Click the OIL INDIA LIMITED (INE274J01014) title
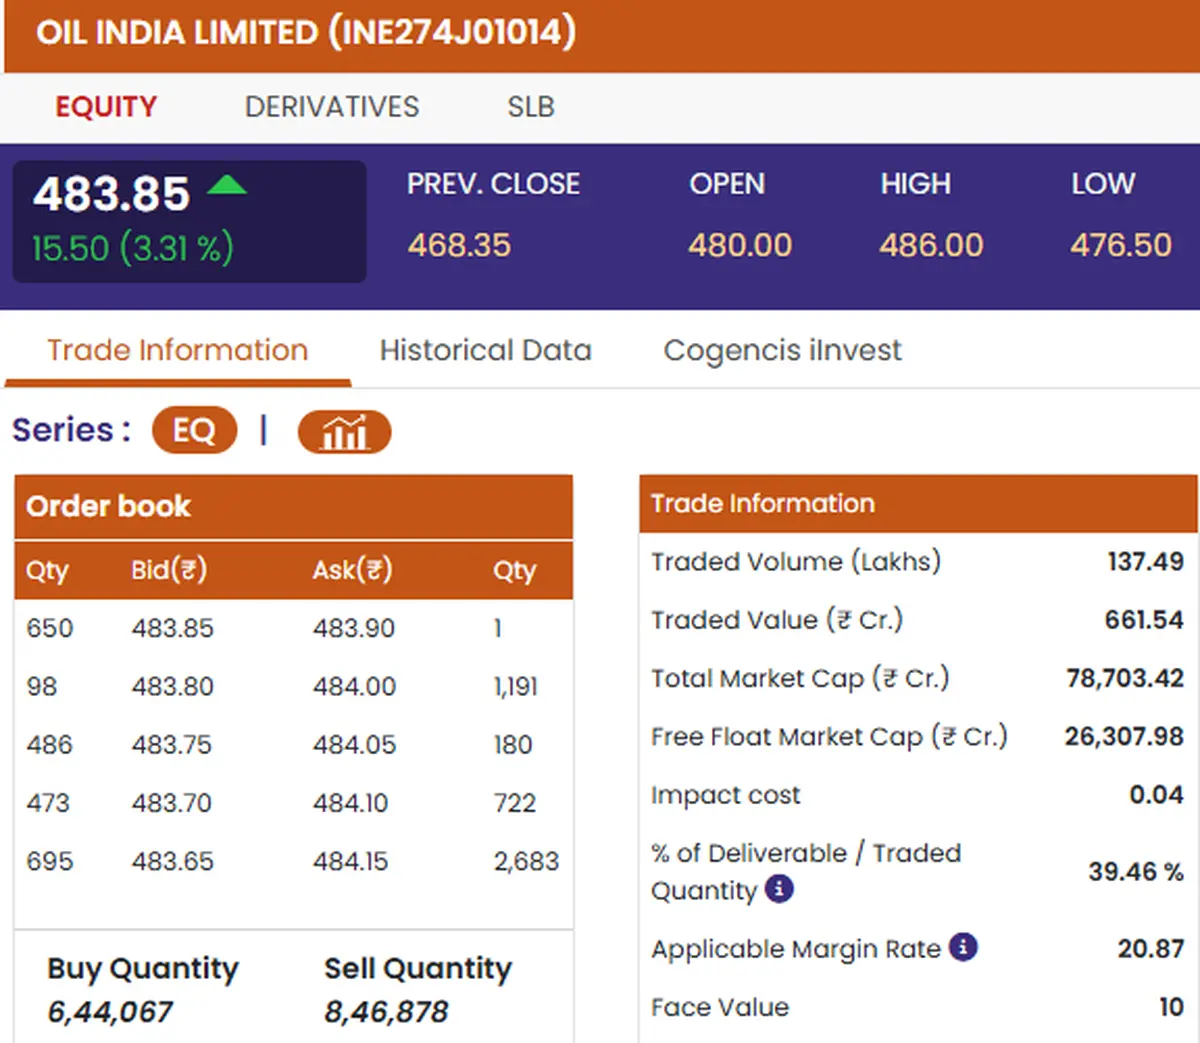This screenshot has width=1200, height=1043. [x=306, y=32]
